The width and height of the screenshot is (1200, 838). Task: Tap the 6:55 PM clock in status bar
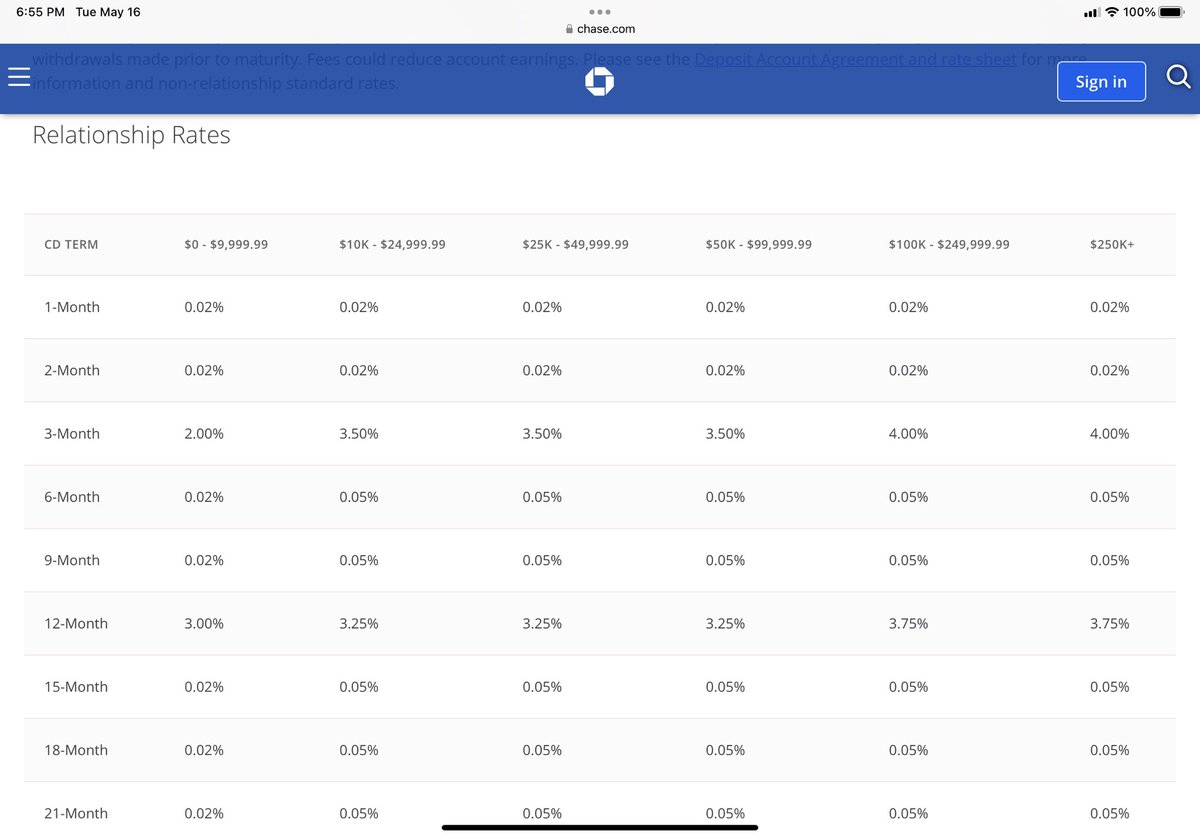(40, 12)
